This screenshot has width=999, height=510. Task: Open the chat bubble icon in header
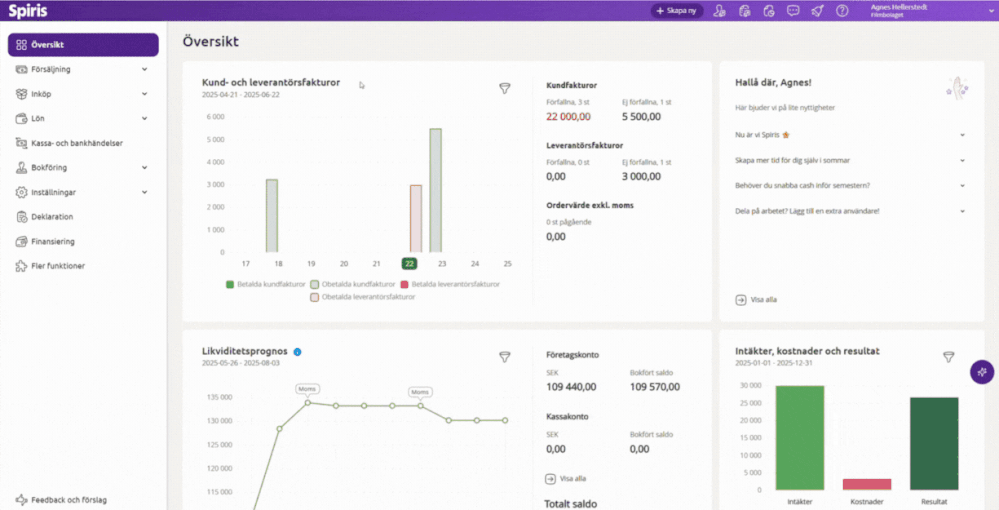pos(793,11)
